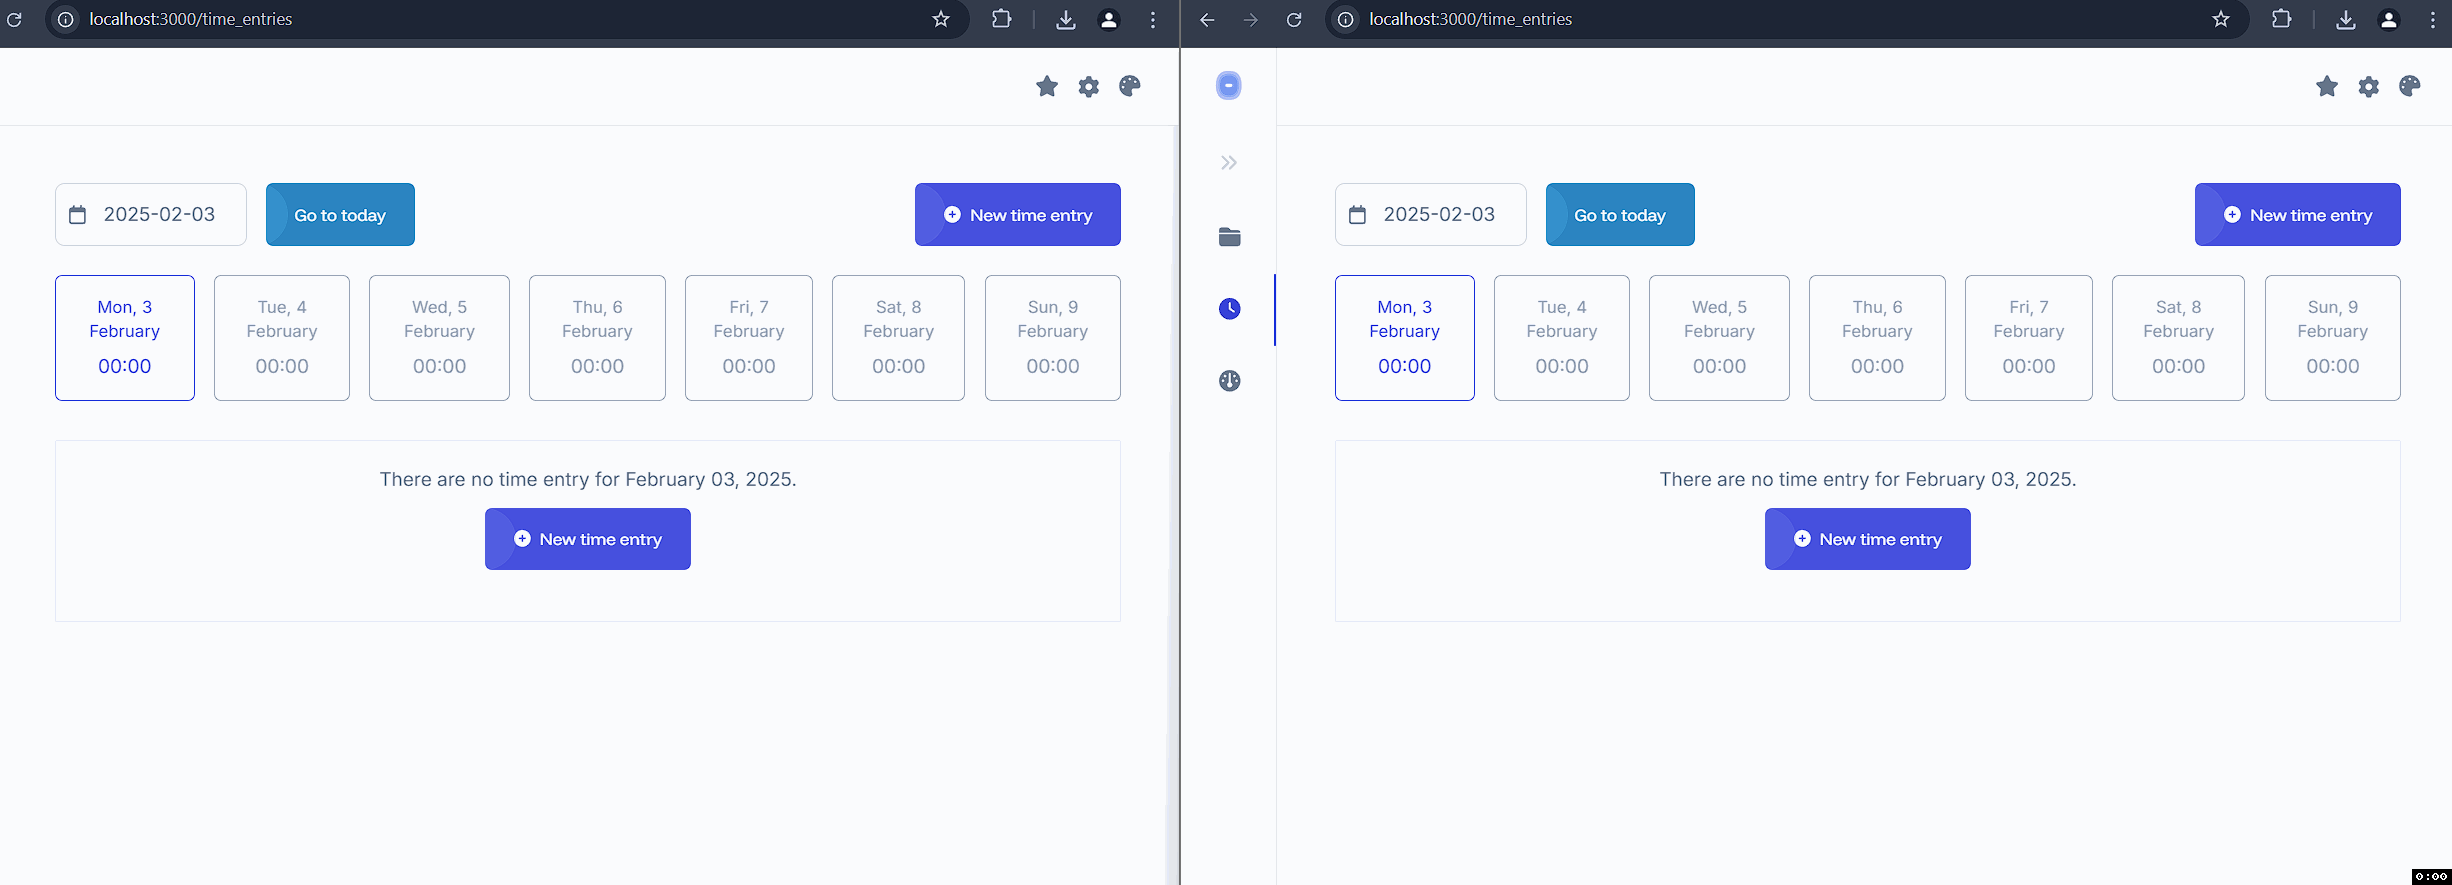Image resolution: width=2452 pixels, height=885 pixels.
Task: Open profile avatar in left browser
Action: 1109,19
